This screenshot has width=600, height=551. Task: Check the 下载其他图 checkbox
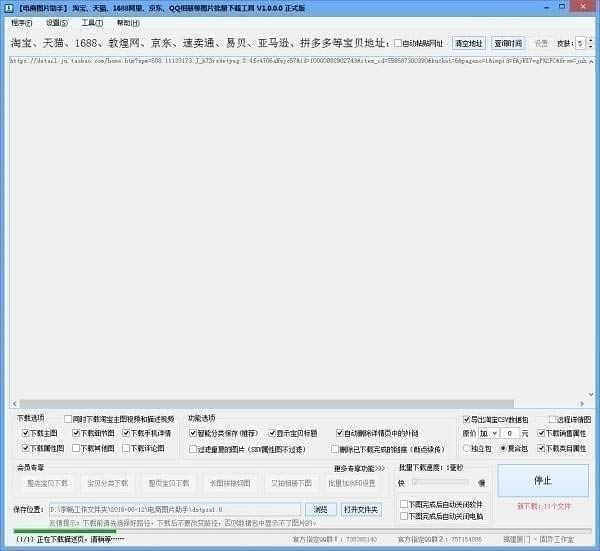pos(76,448)
